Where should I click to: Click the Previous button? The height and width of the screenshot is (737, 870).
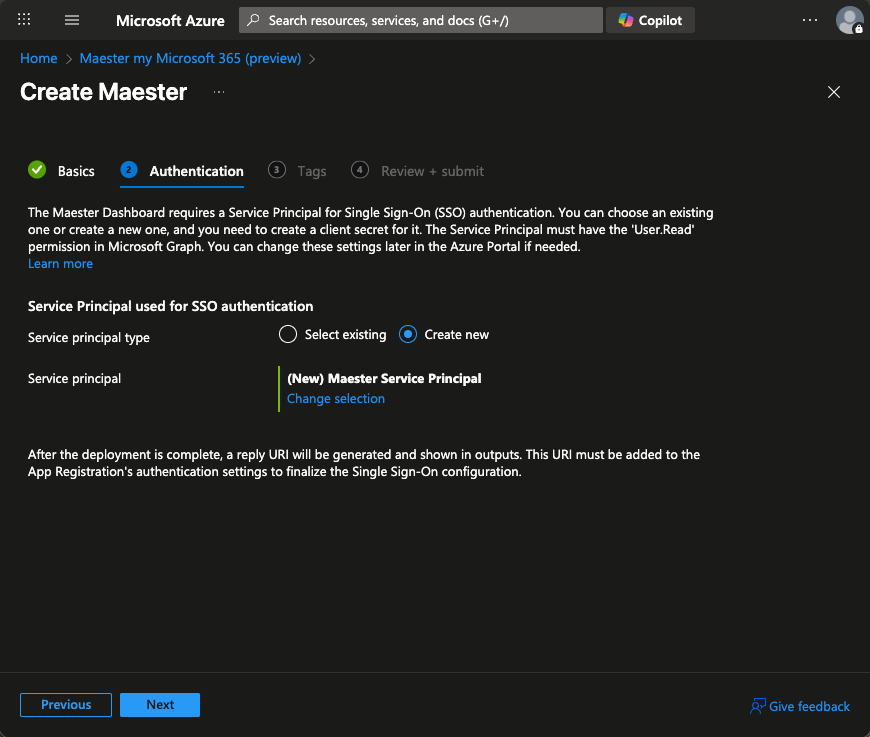(x=66, y=705)
